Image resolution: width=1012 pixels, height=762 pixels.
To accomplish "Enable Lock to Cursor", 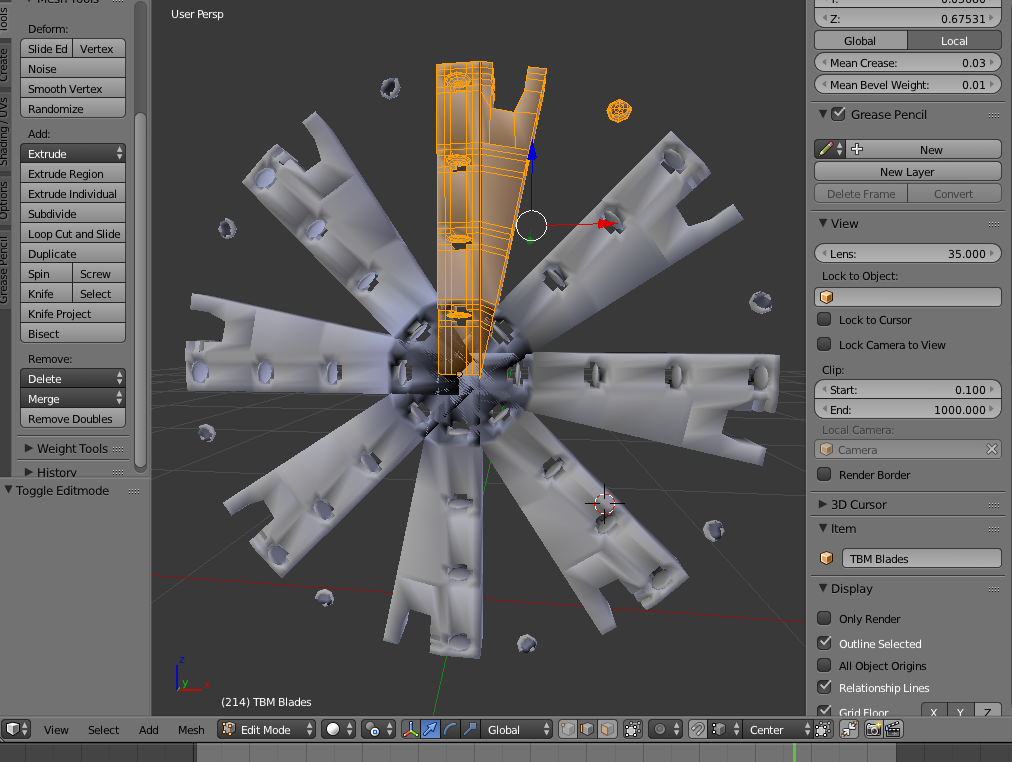I will (x=824, y=319).
